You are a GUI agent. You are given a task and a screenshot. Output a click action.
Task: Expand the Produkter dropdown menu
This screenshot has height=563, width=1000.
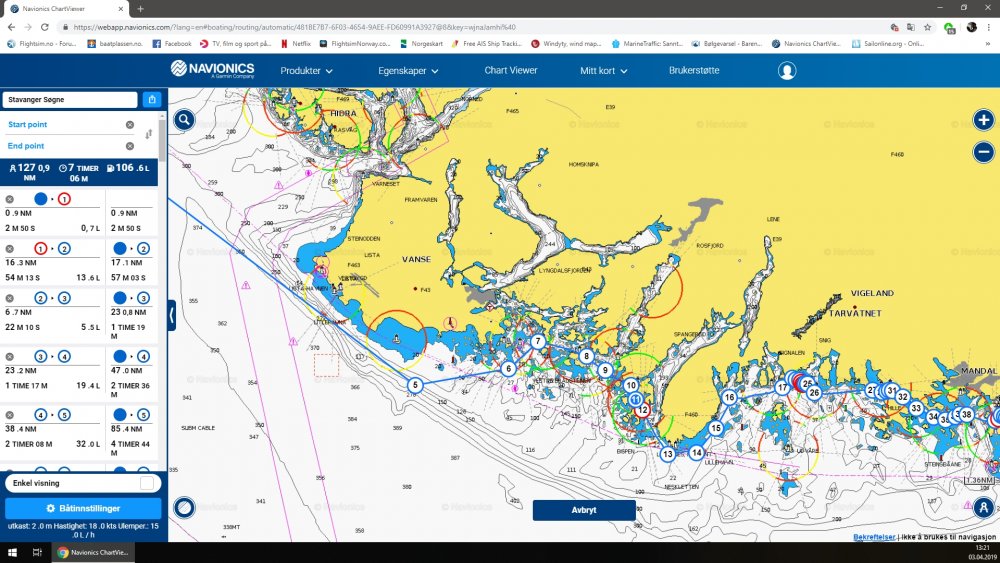point(306,71)
